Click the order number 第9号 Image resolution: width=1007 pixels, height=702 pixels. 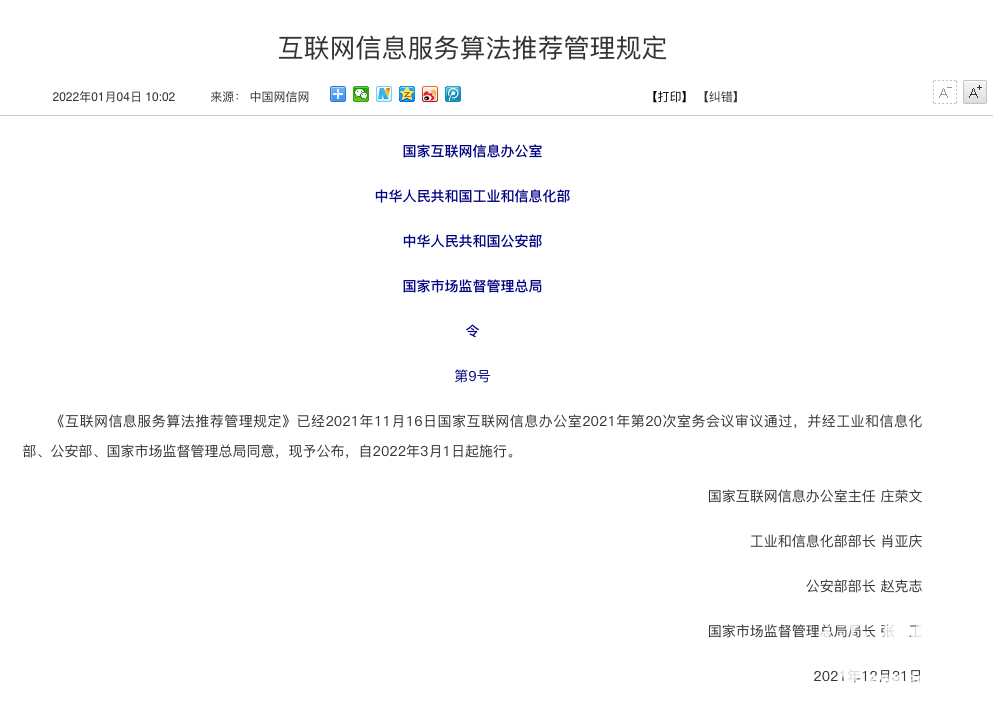click(x=472, y=376)
